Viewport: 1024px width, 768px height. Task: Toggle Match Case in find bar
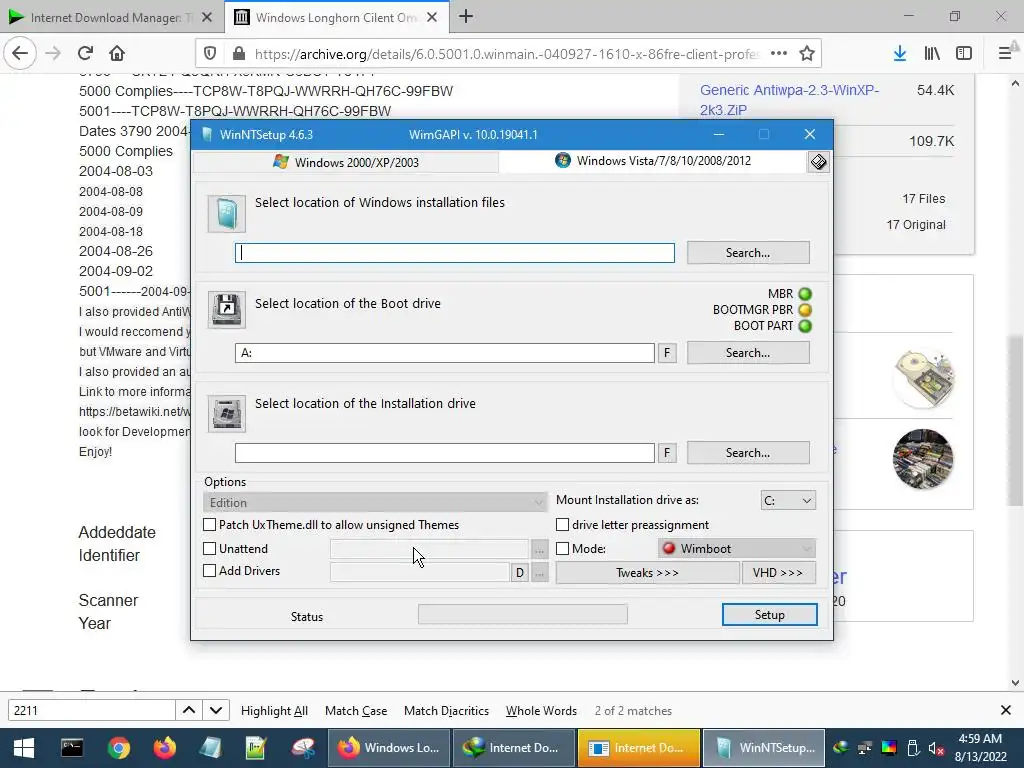coord(356,711)
